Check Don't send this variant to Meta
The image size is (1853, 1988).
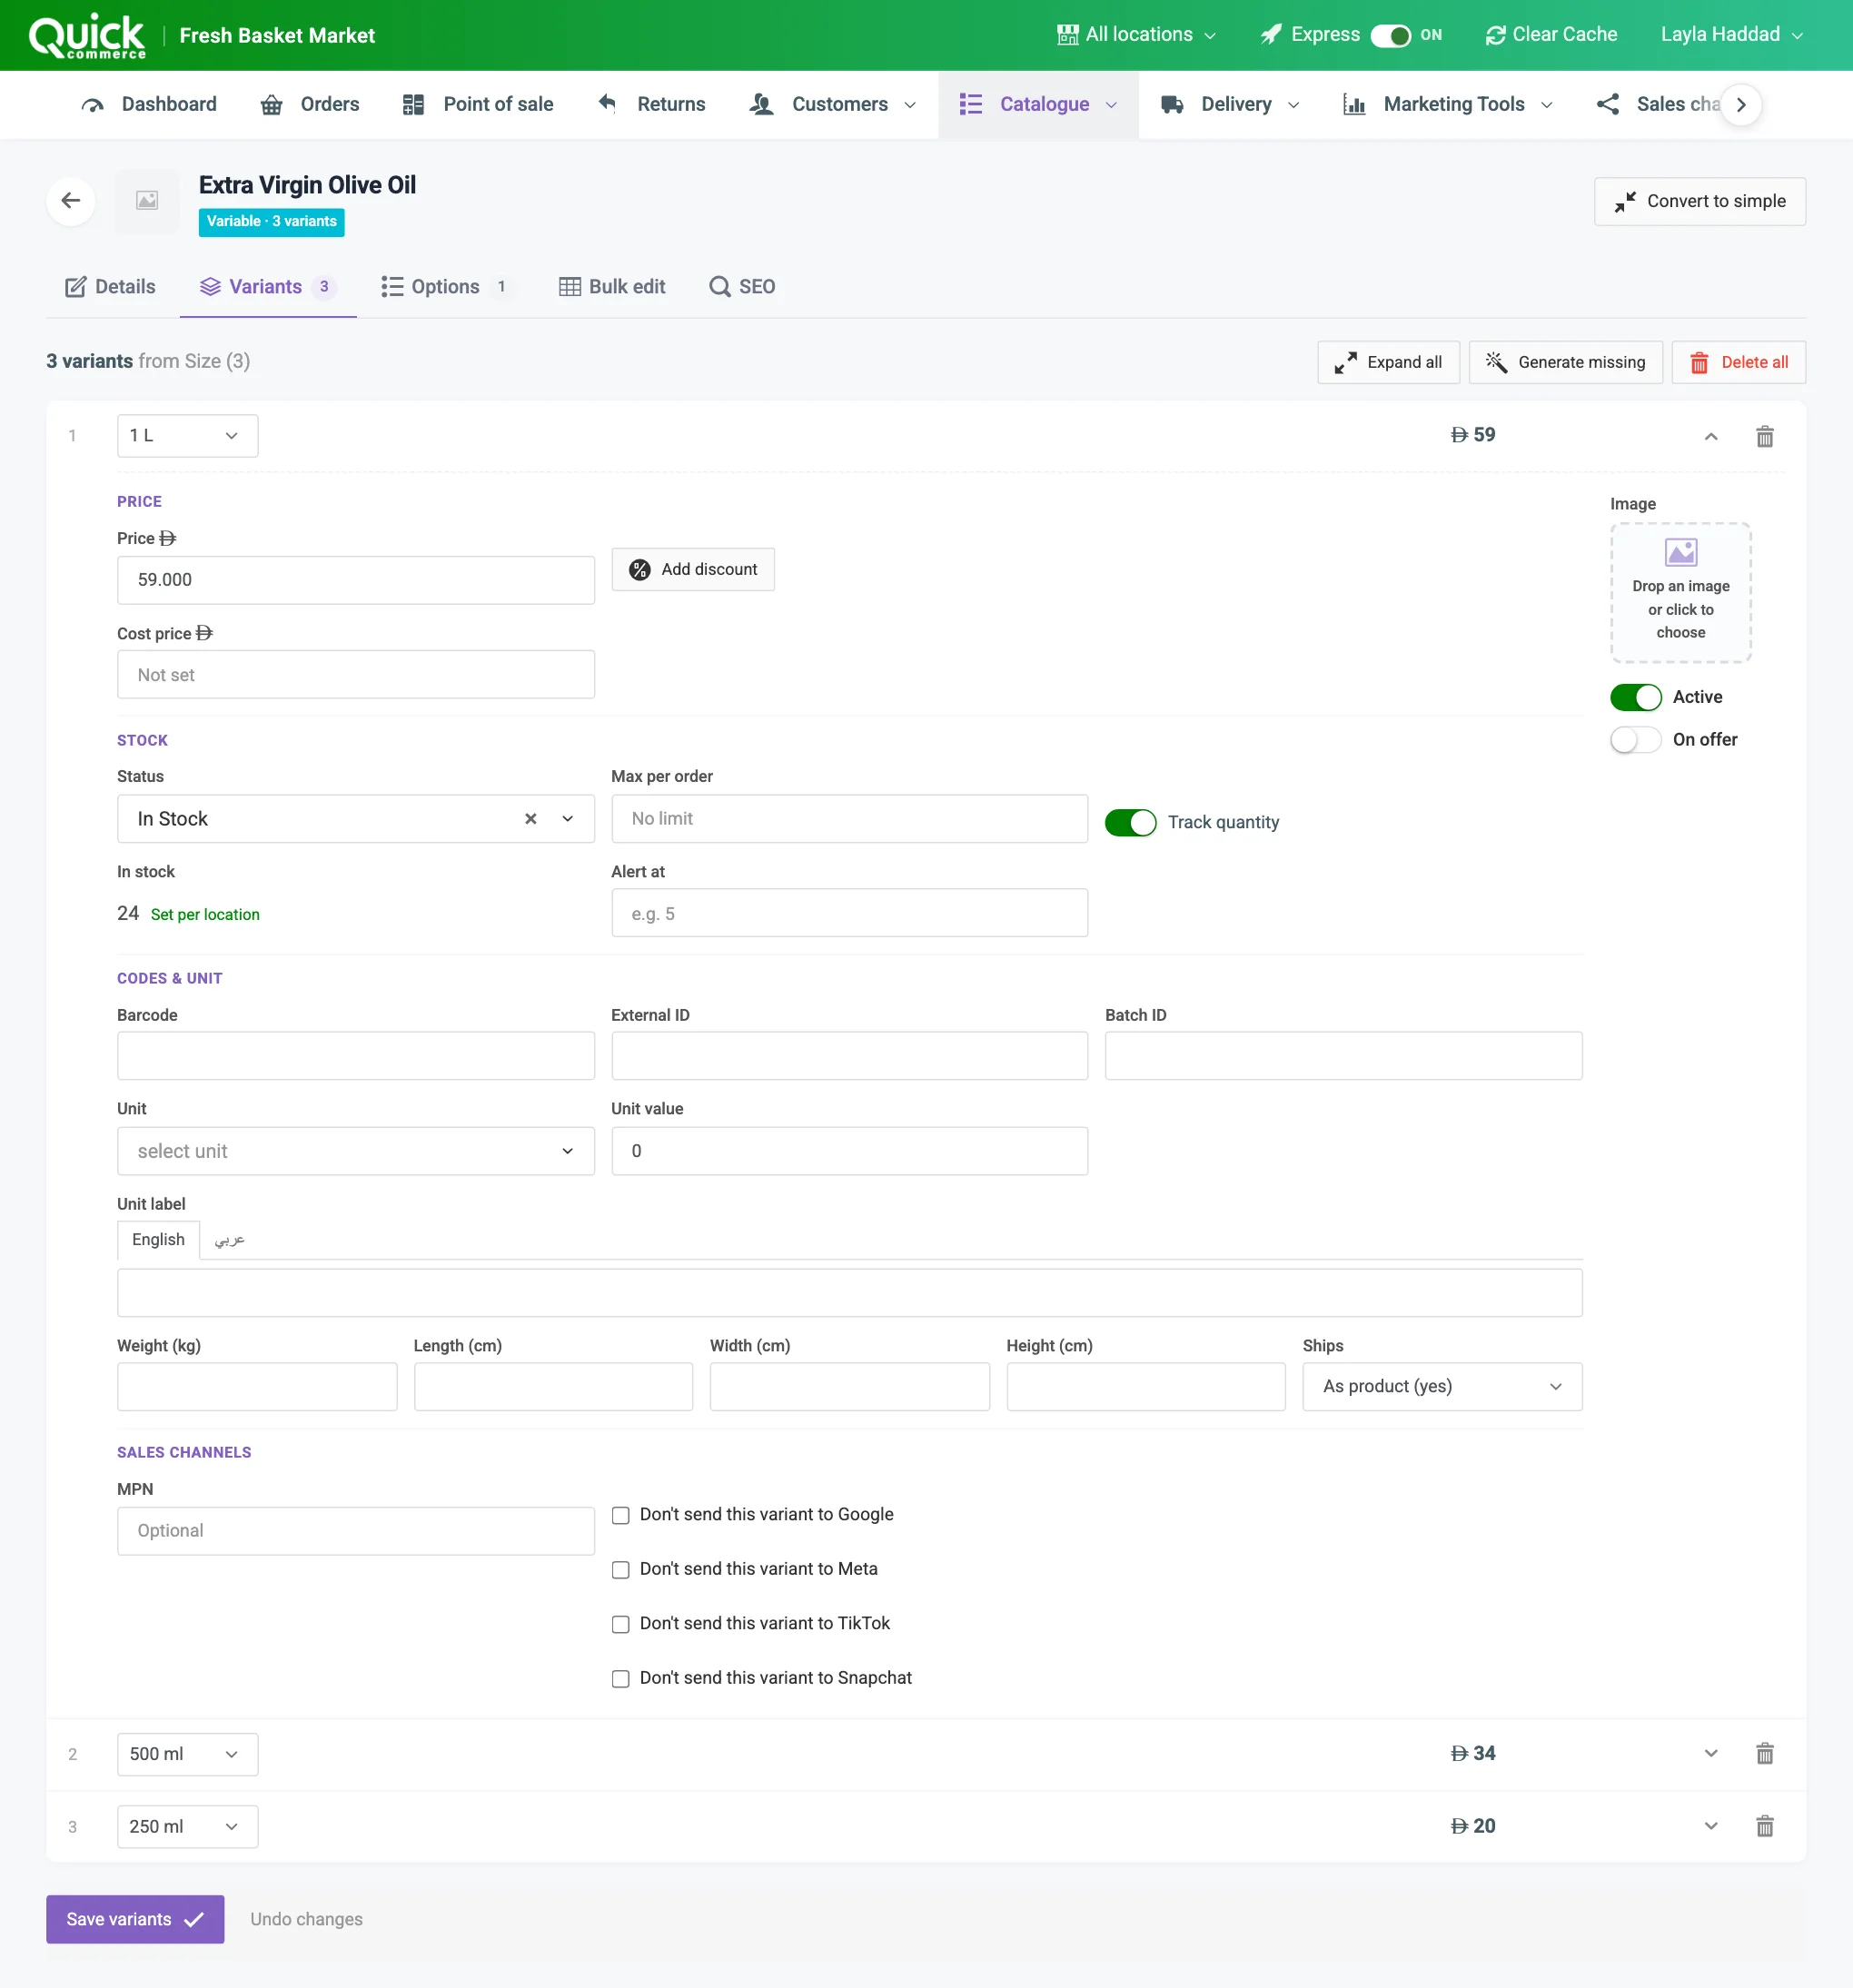pyautogui.click(x=621, y=1570)
